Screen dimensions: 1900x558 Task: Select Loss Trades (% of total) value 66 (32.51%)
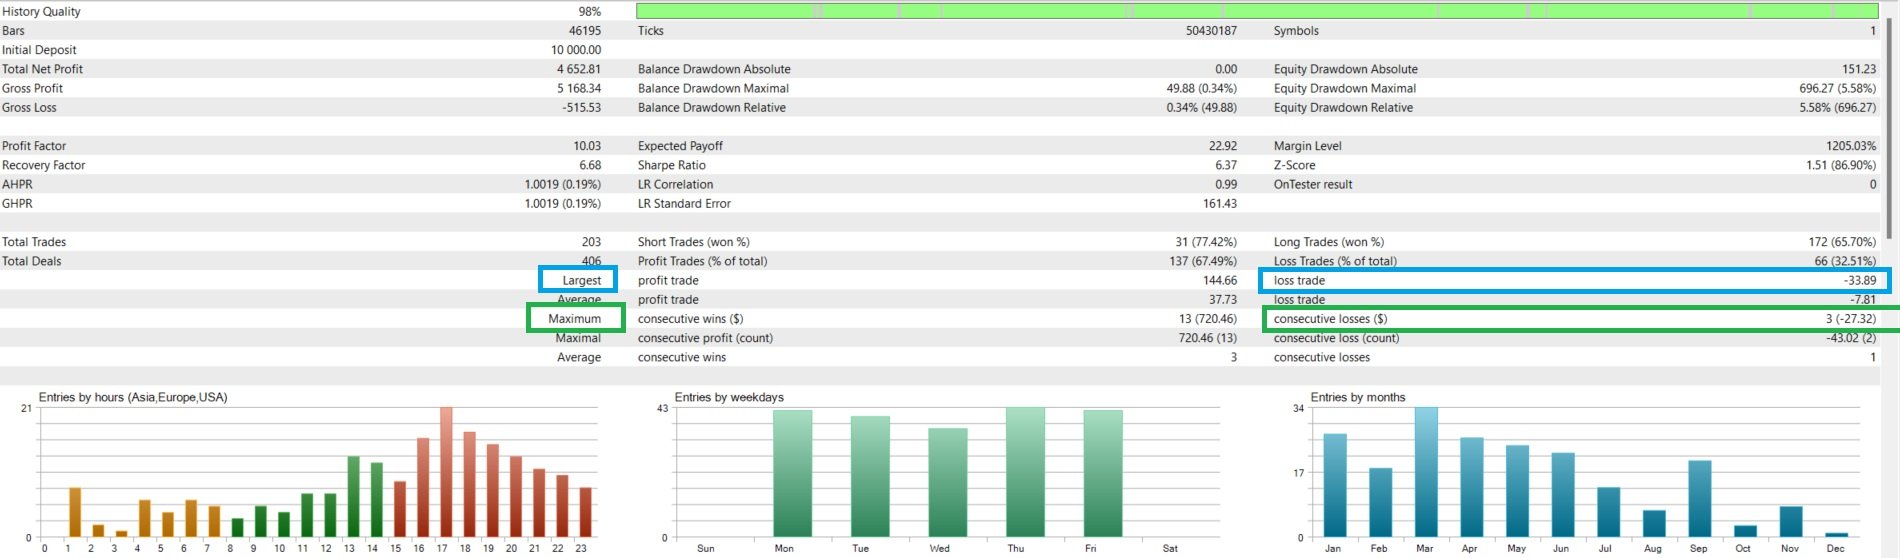coord(1846,261)
